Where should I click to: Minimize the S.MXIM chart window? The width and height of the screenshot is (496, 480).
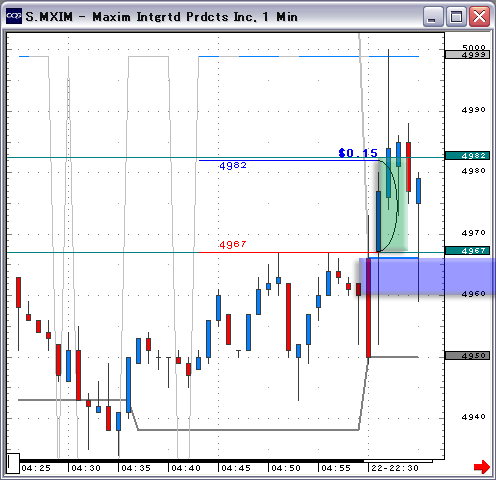[432, 16]
